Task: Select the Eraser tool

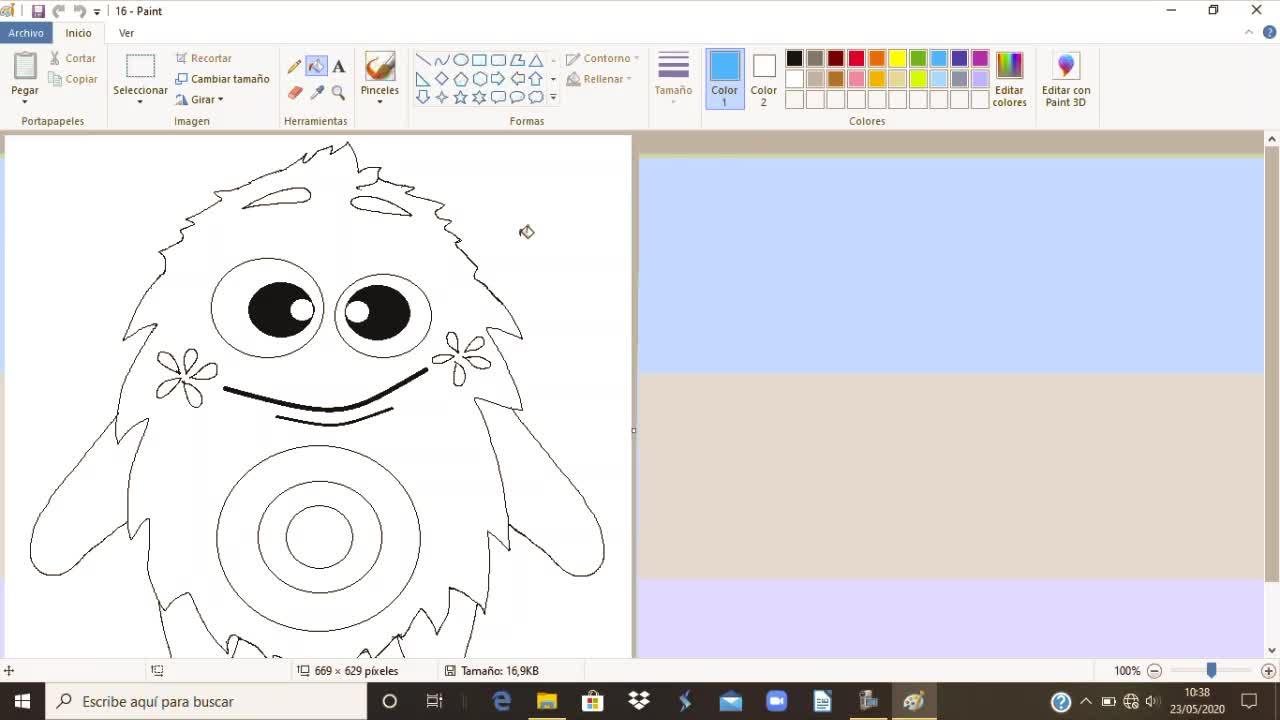Action: pyautogui.click(x=294, y=92)
